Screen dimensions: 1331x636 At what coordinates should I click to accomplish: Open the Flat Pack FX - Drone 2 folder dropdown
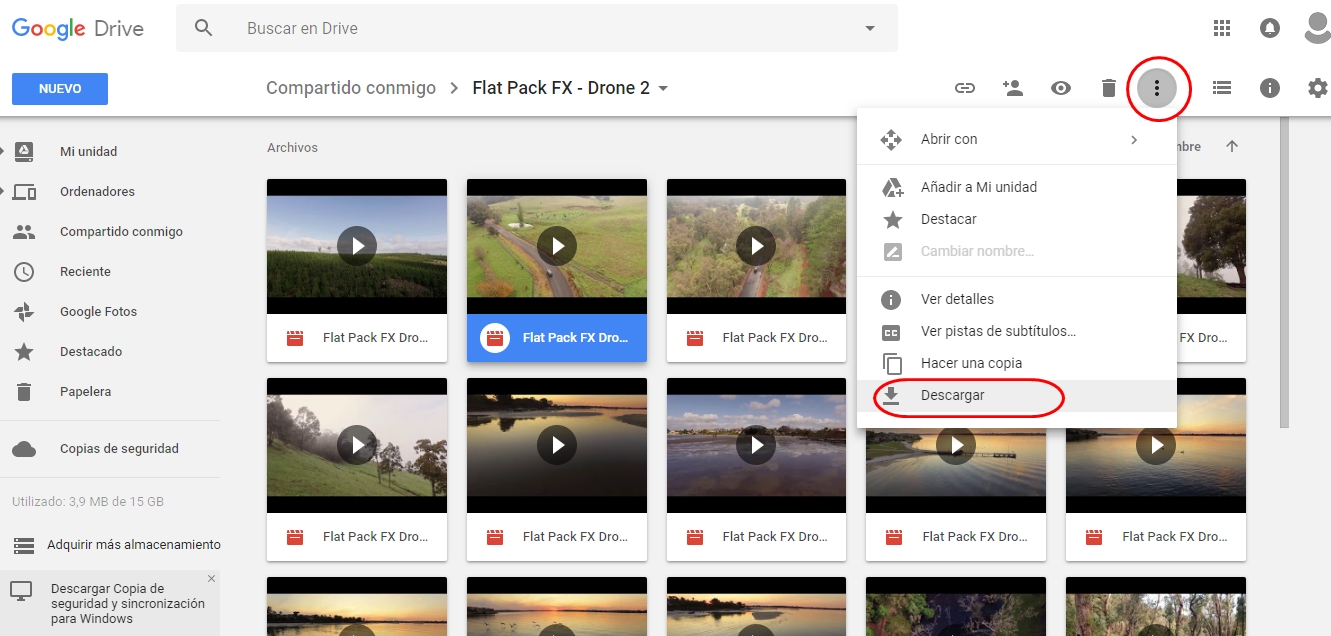click(x=663, y=88)
